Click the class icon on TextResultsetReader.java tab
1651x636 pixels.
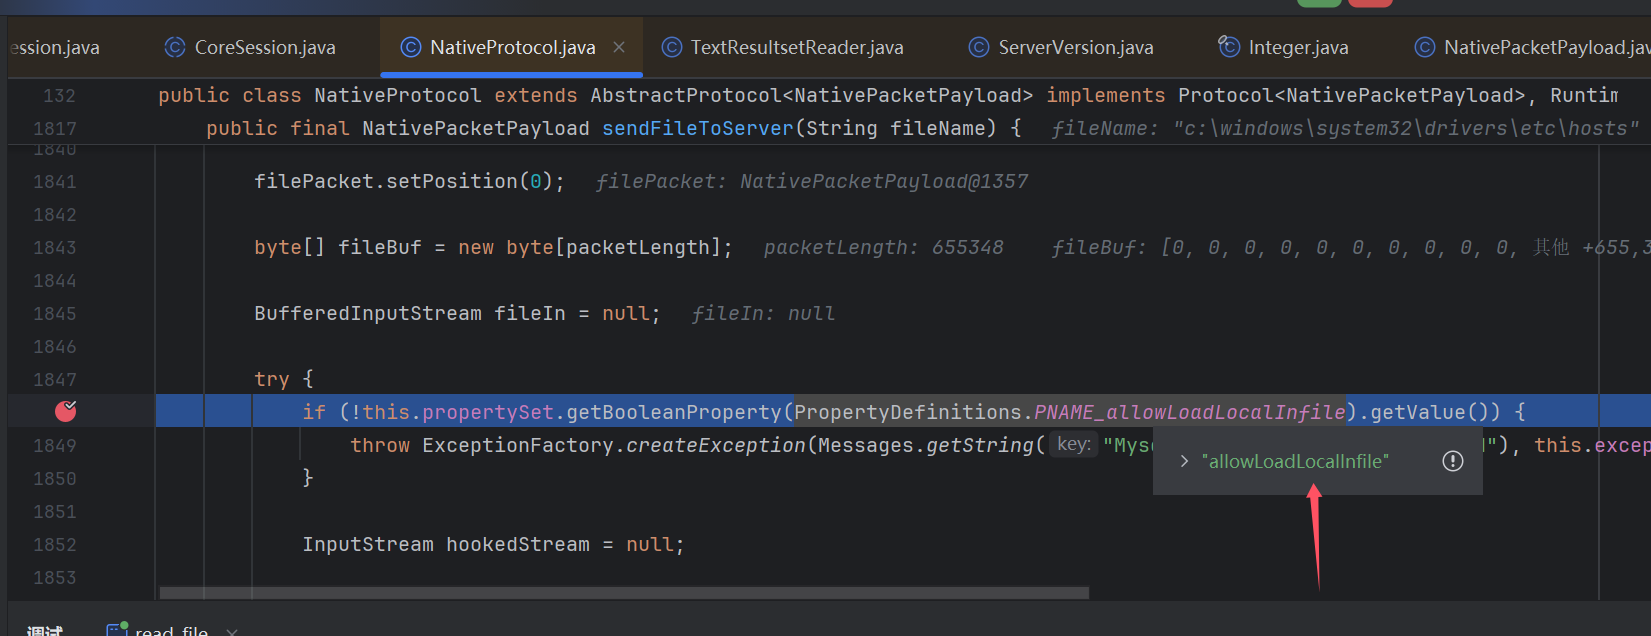tap(672, 47)
